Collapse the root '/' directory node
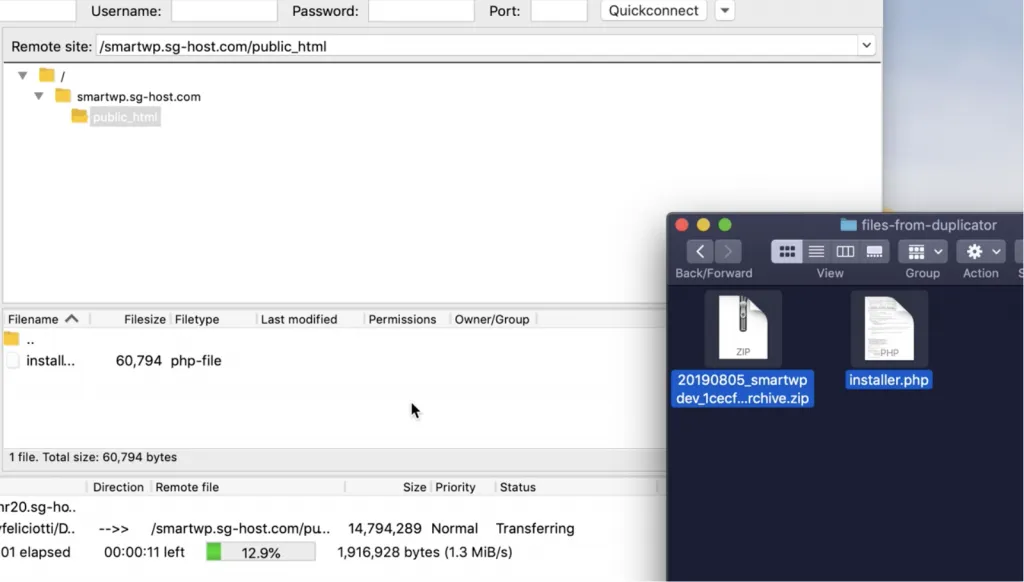This screenshot has width=1024, height=582. pyautogui.click(x=22, y=75)
